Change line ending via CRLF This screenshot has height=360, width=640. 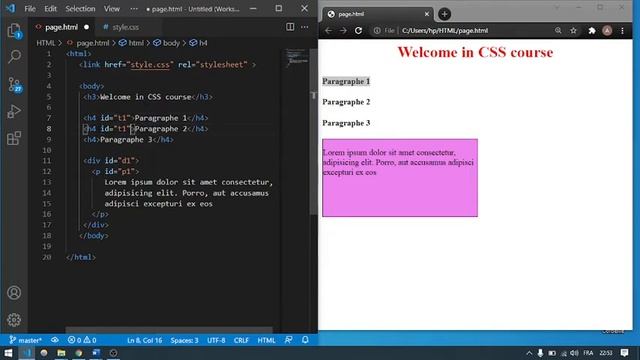coord(241,340)
